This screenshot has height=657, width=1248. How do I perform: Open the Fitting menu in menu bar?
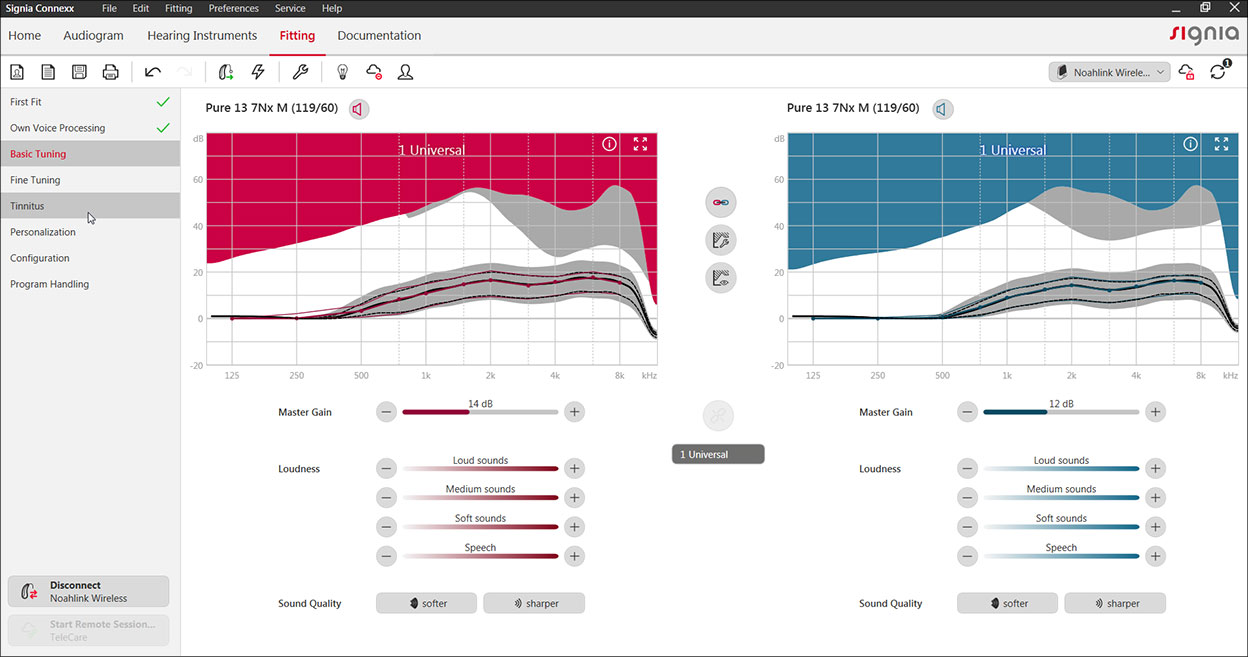178,8
